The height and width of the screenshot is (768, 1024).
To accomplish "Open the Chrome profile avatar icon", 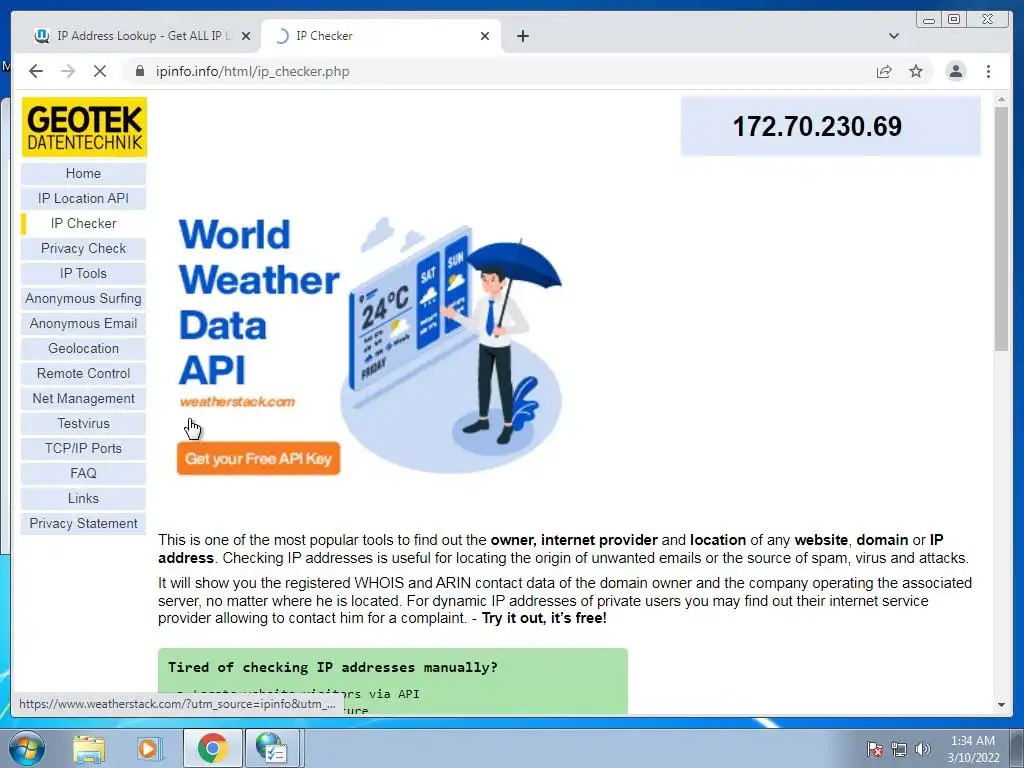I will (955, 71).
